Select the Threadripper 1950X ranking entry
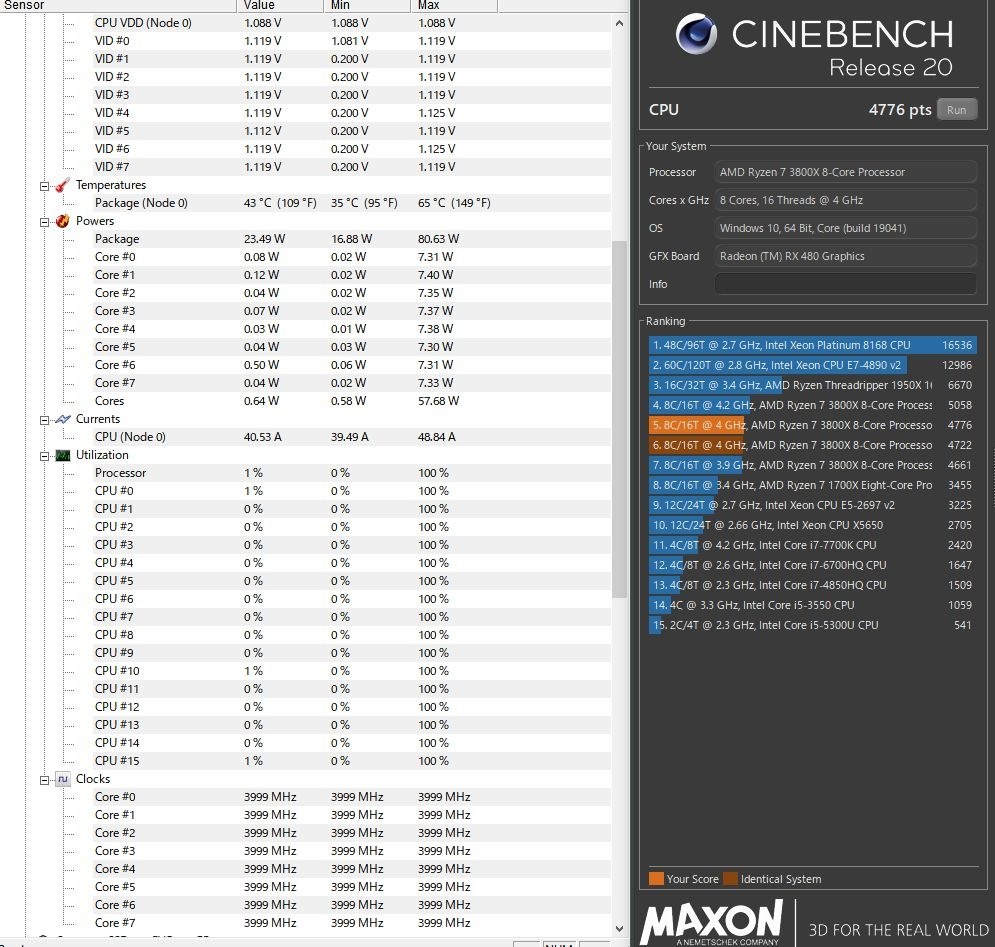Viewport: 995px width, 947px height. [x=812, y=385]
